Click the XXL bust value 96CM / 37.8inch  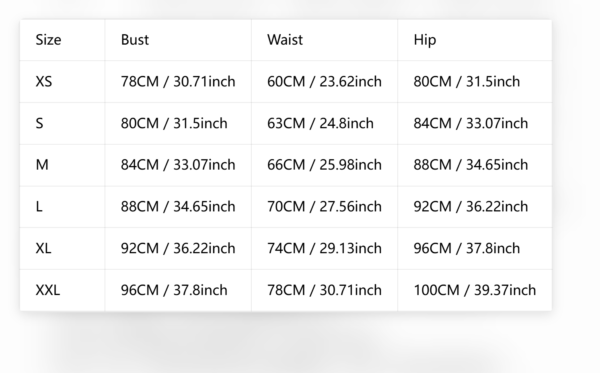pyautogui.click(x=174, y=290)
